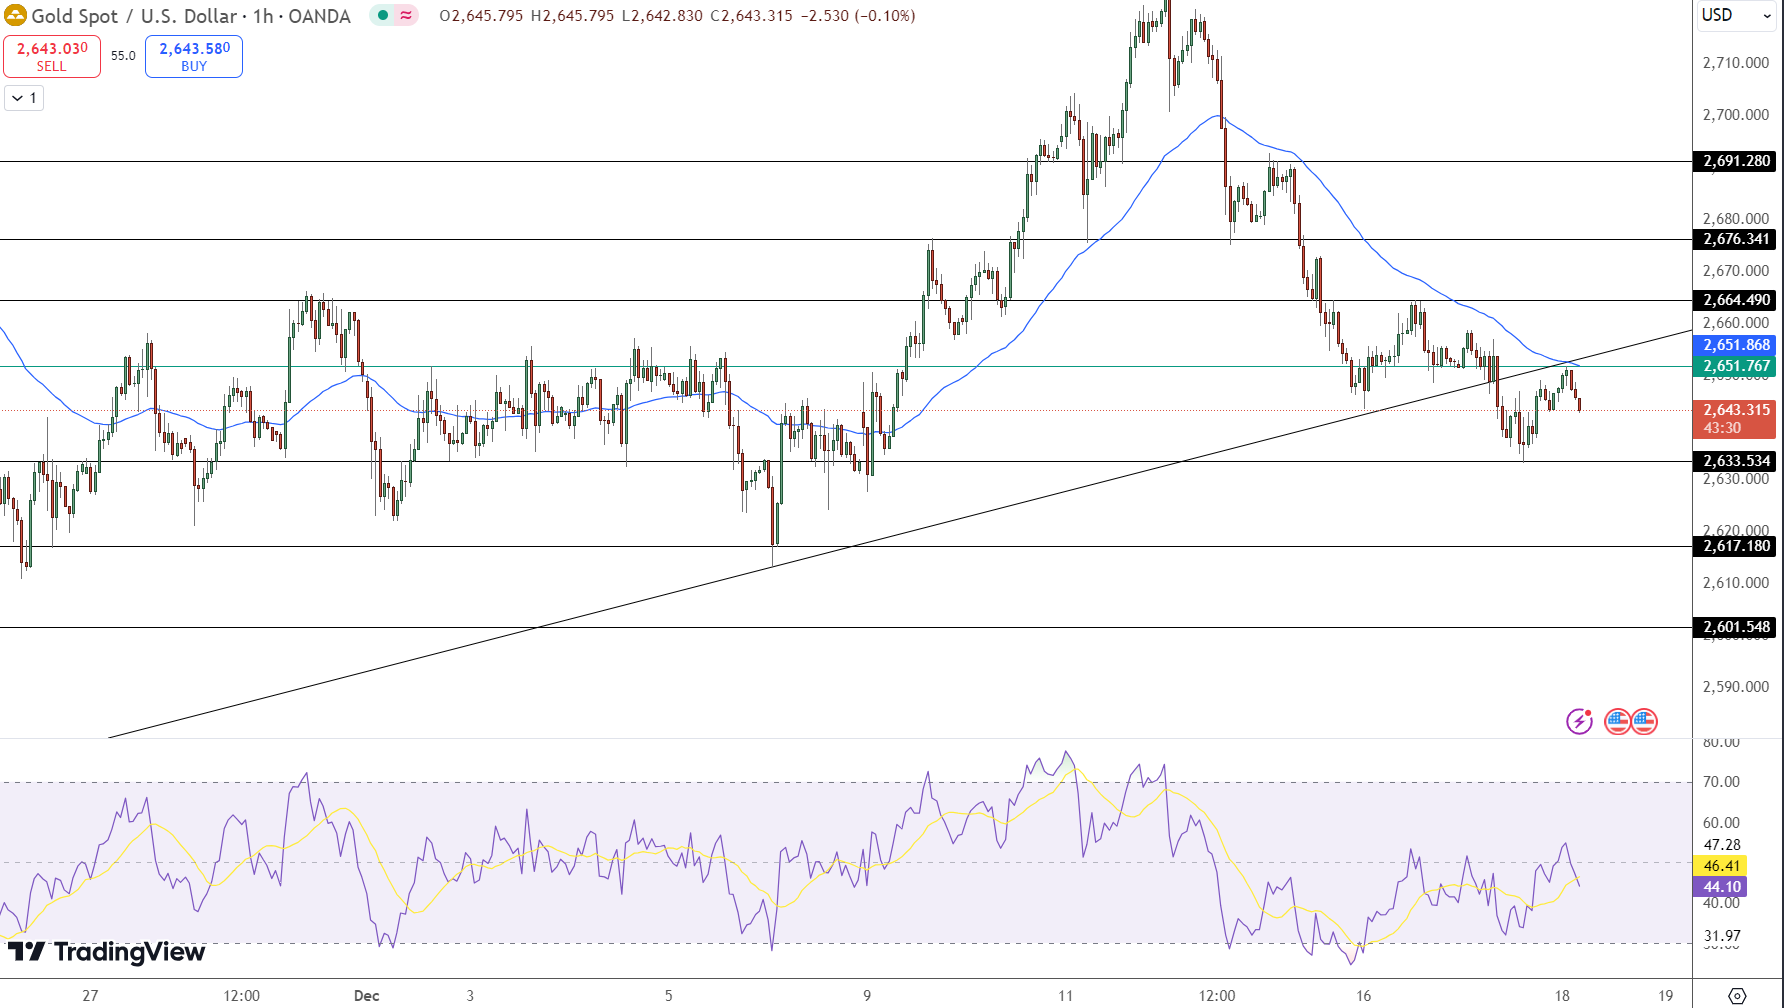Click the 9 date on time axis
This screenshot has width=1784, height=1008.
867,996
